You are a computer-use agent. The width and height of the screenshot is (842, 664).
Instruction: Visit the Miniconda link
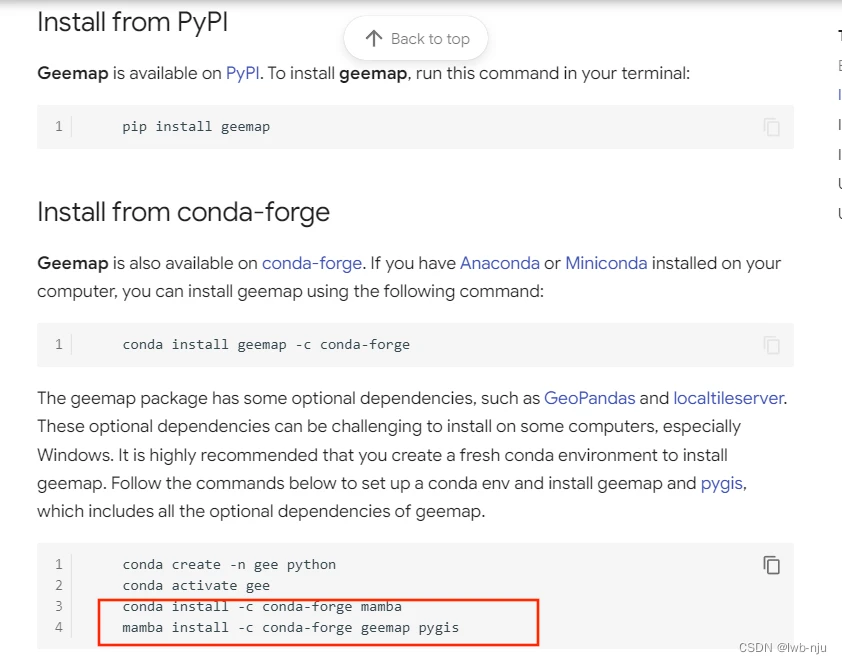tap(606, 263)
